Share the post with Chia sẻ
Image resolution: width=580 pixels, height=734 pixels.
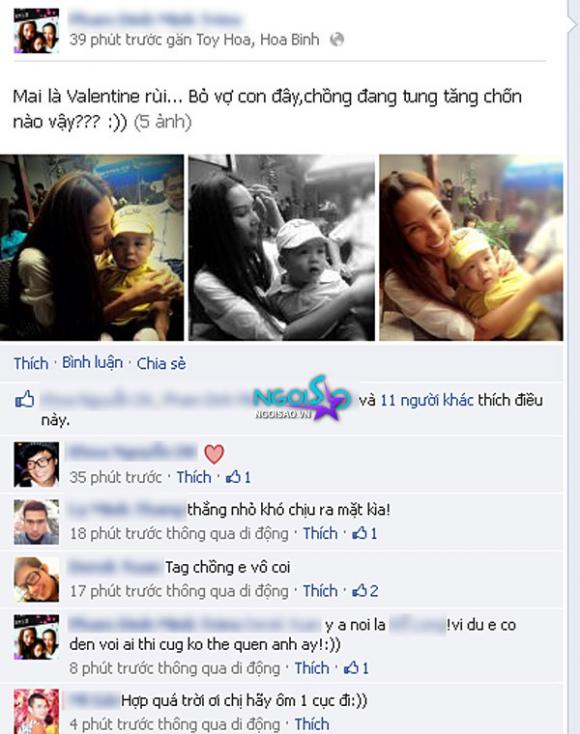[161, 363]
